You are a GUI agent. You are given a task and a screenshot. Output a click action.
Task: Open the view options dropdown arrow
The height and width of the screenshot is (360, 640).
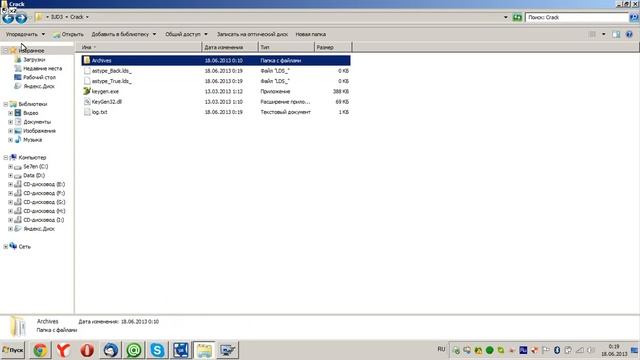604,34
